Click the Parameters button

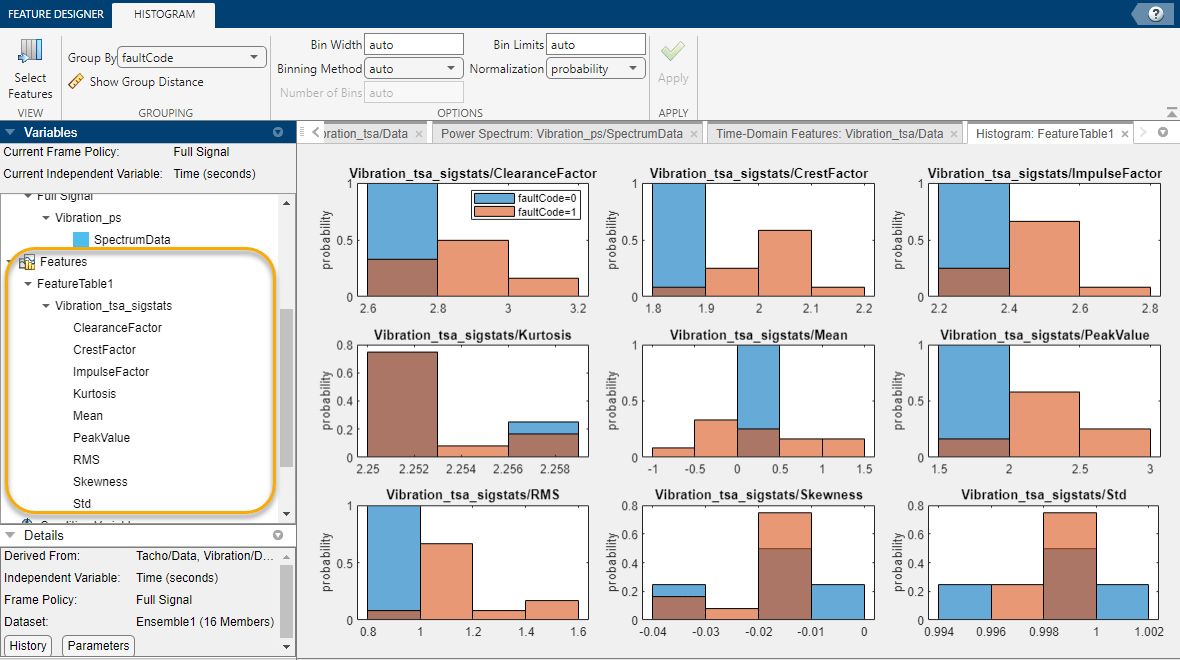98,646
